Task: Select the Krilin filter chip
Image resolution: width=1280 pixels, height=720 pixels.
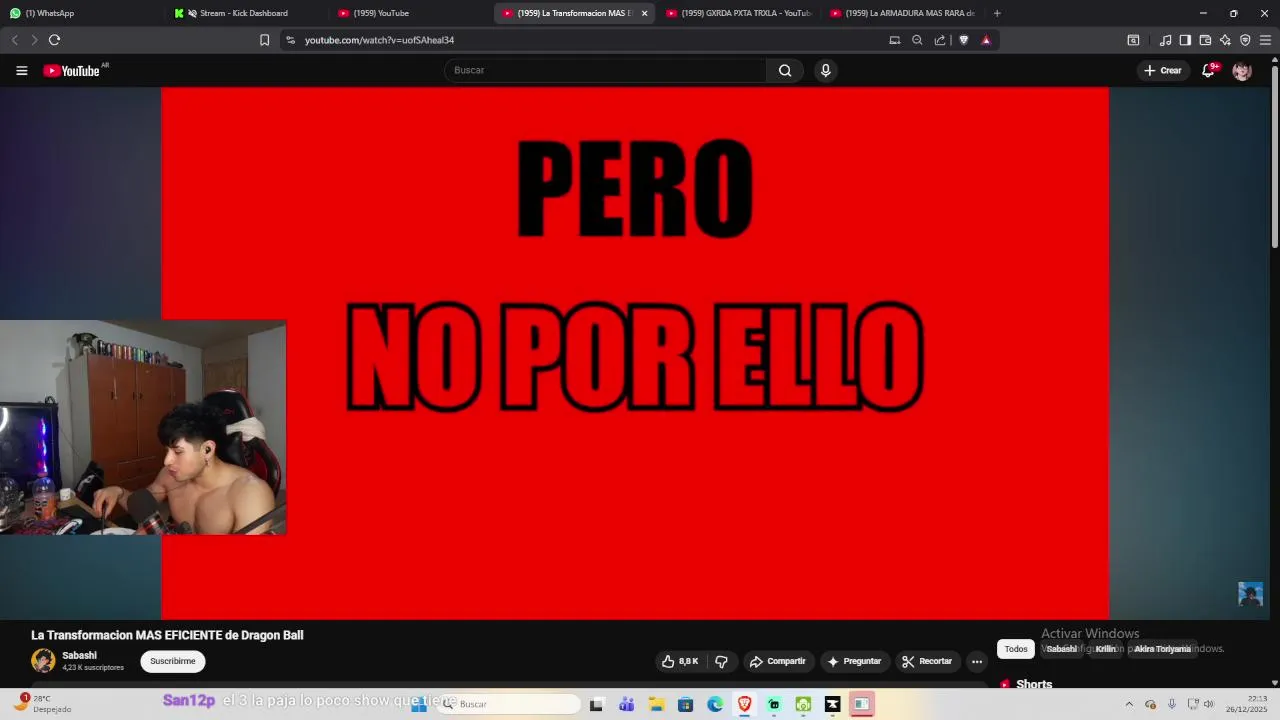Action: (1105, 649)
